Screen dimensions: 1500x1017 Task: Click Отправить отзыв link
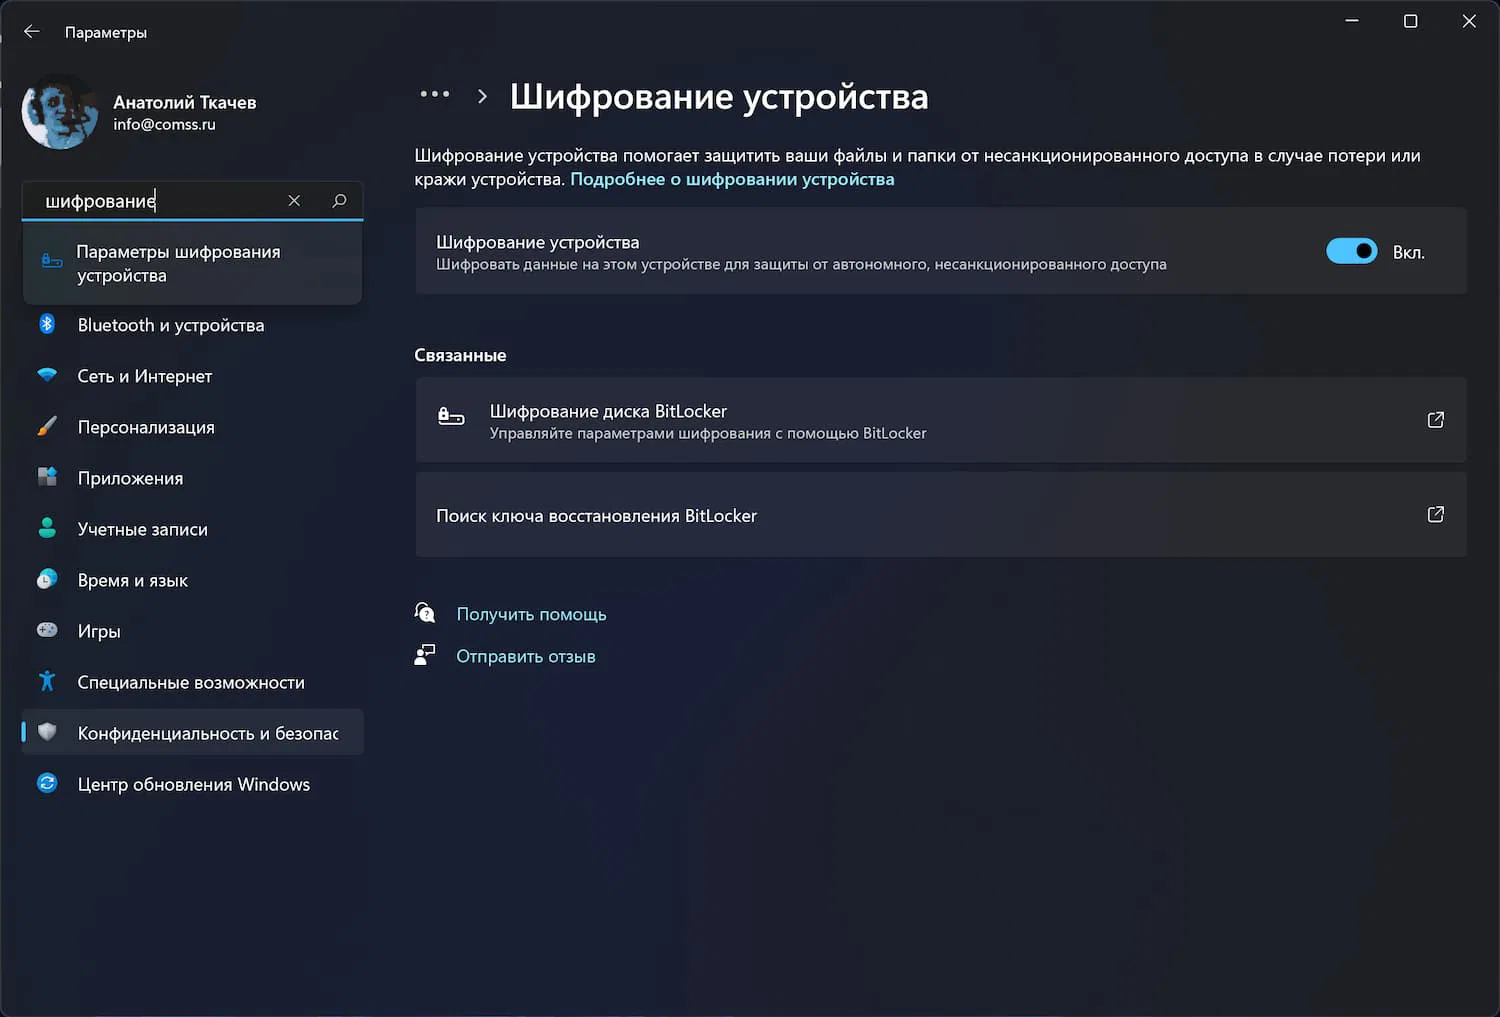pyautogui.click(x=526, y=656)
